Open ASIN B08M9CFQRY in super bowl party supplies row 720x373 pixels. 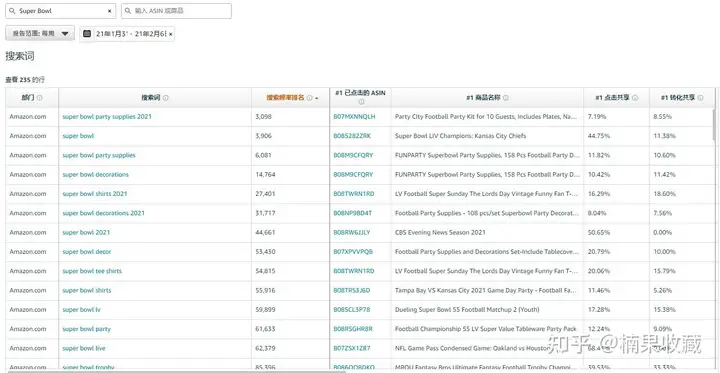pyautogui.click(x=353, y=155)
